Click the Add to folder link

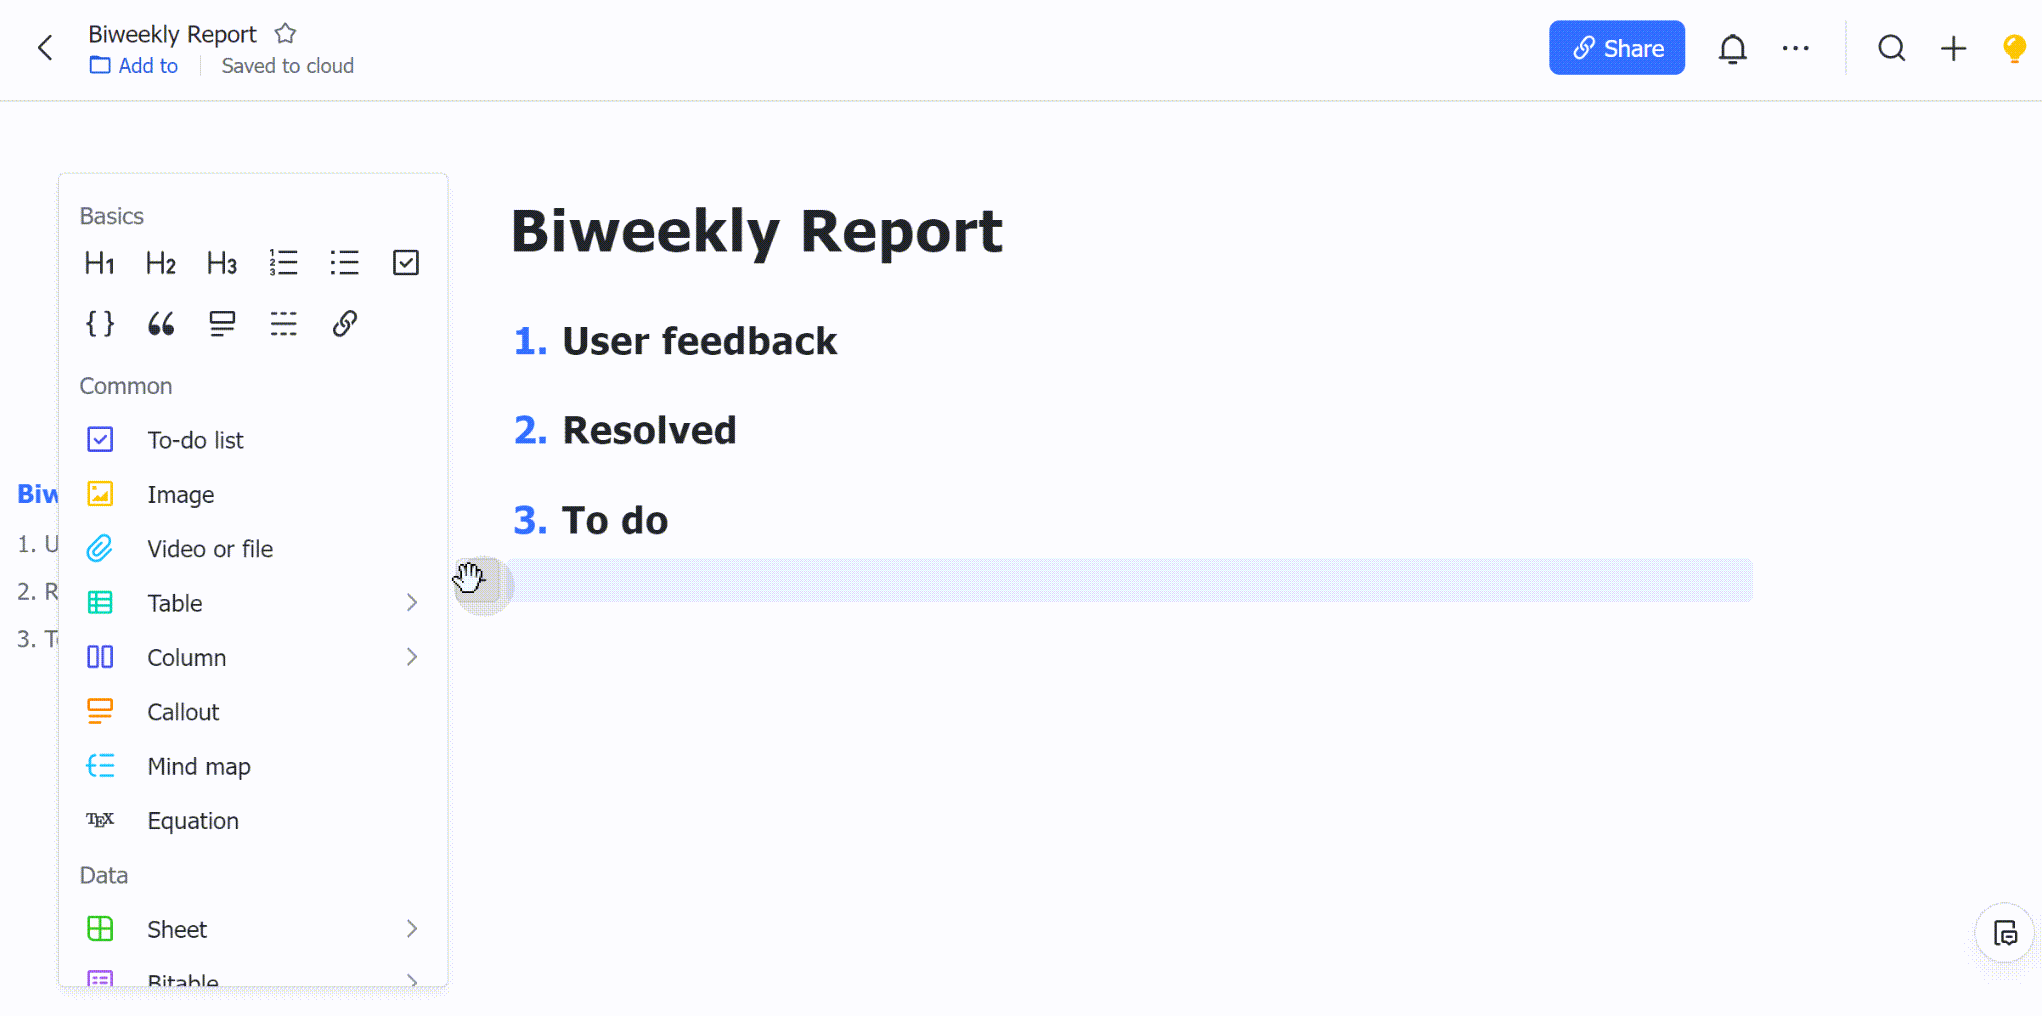(x=135, y=66)
